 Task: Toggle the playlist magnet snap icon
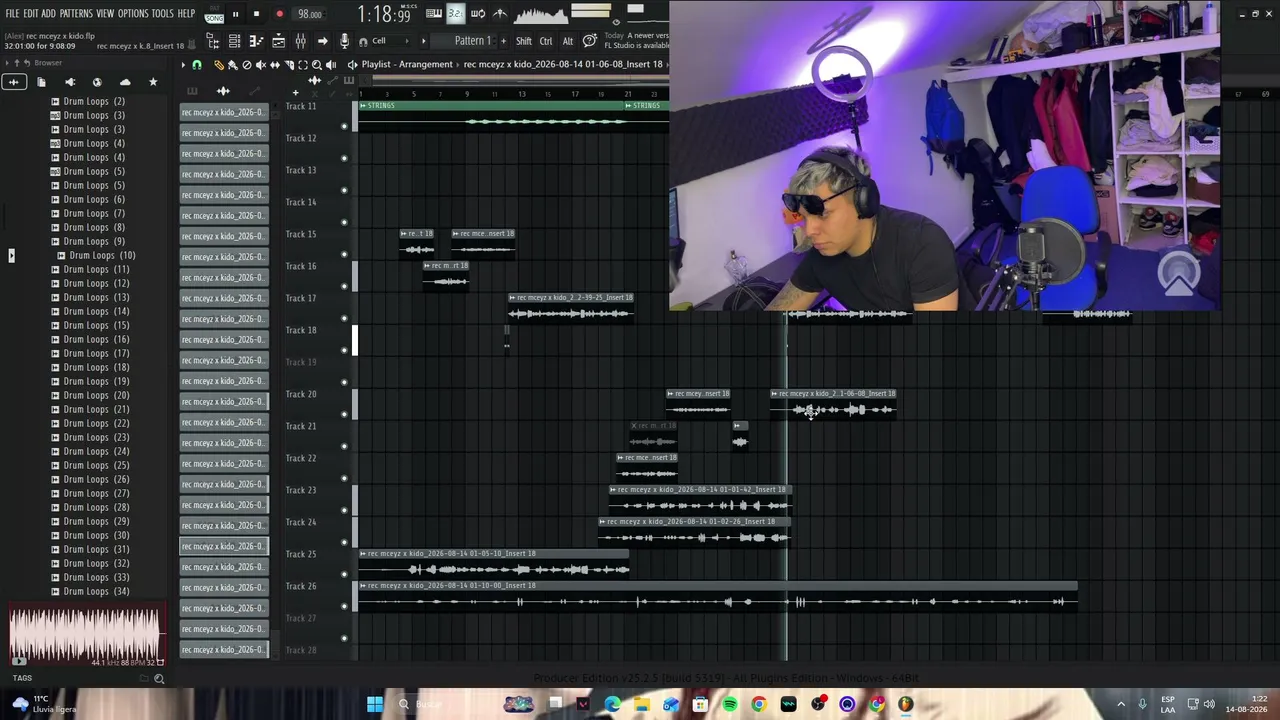197,65
